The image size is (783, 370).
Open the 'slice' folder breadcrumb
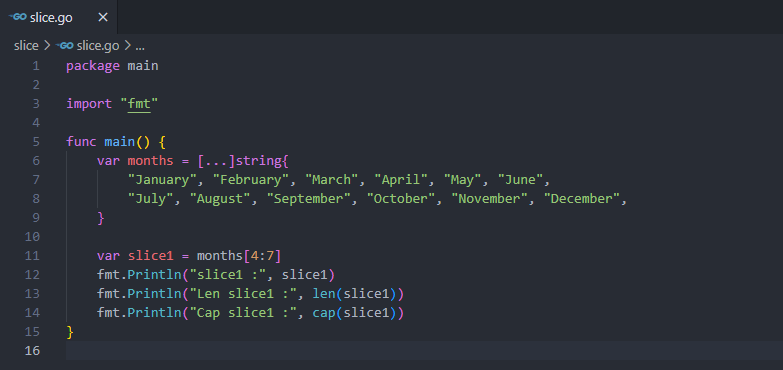point(26,46)
